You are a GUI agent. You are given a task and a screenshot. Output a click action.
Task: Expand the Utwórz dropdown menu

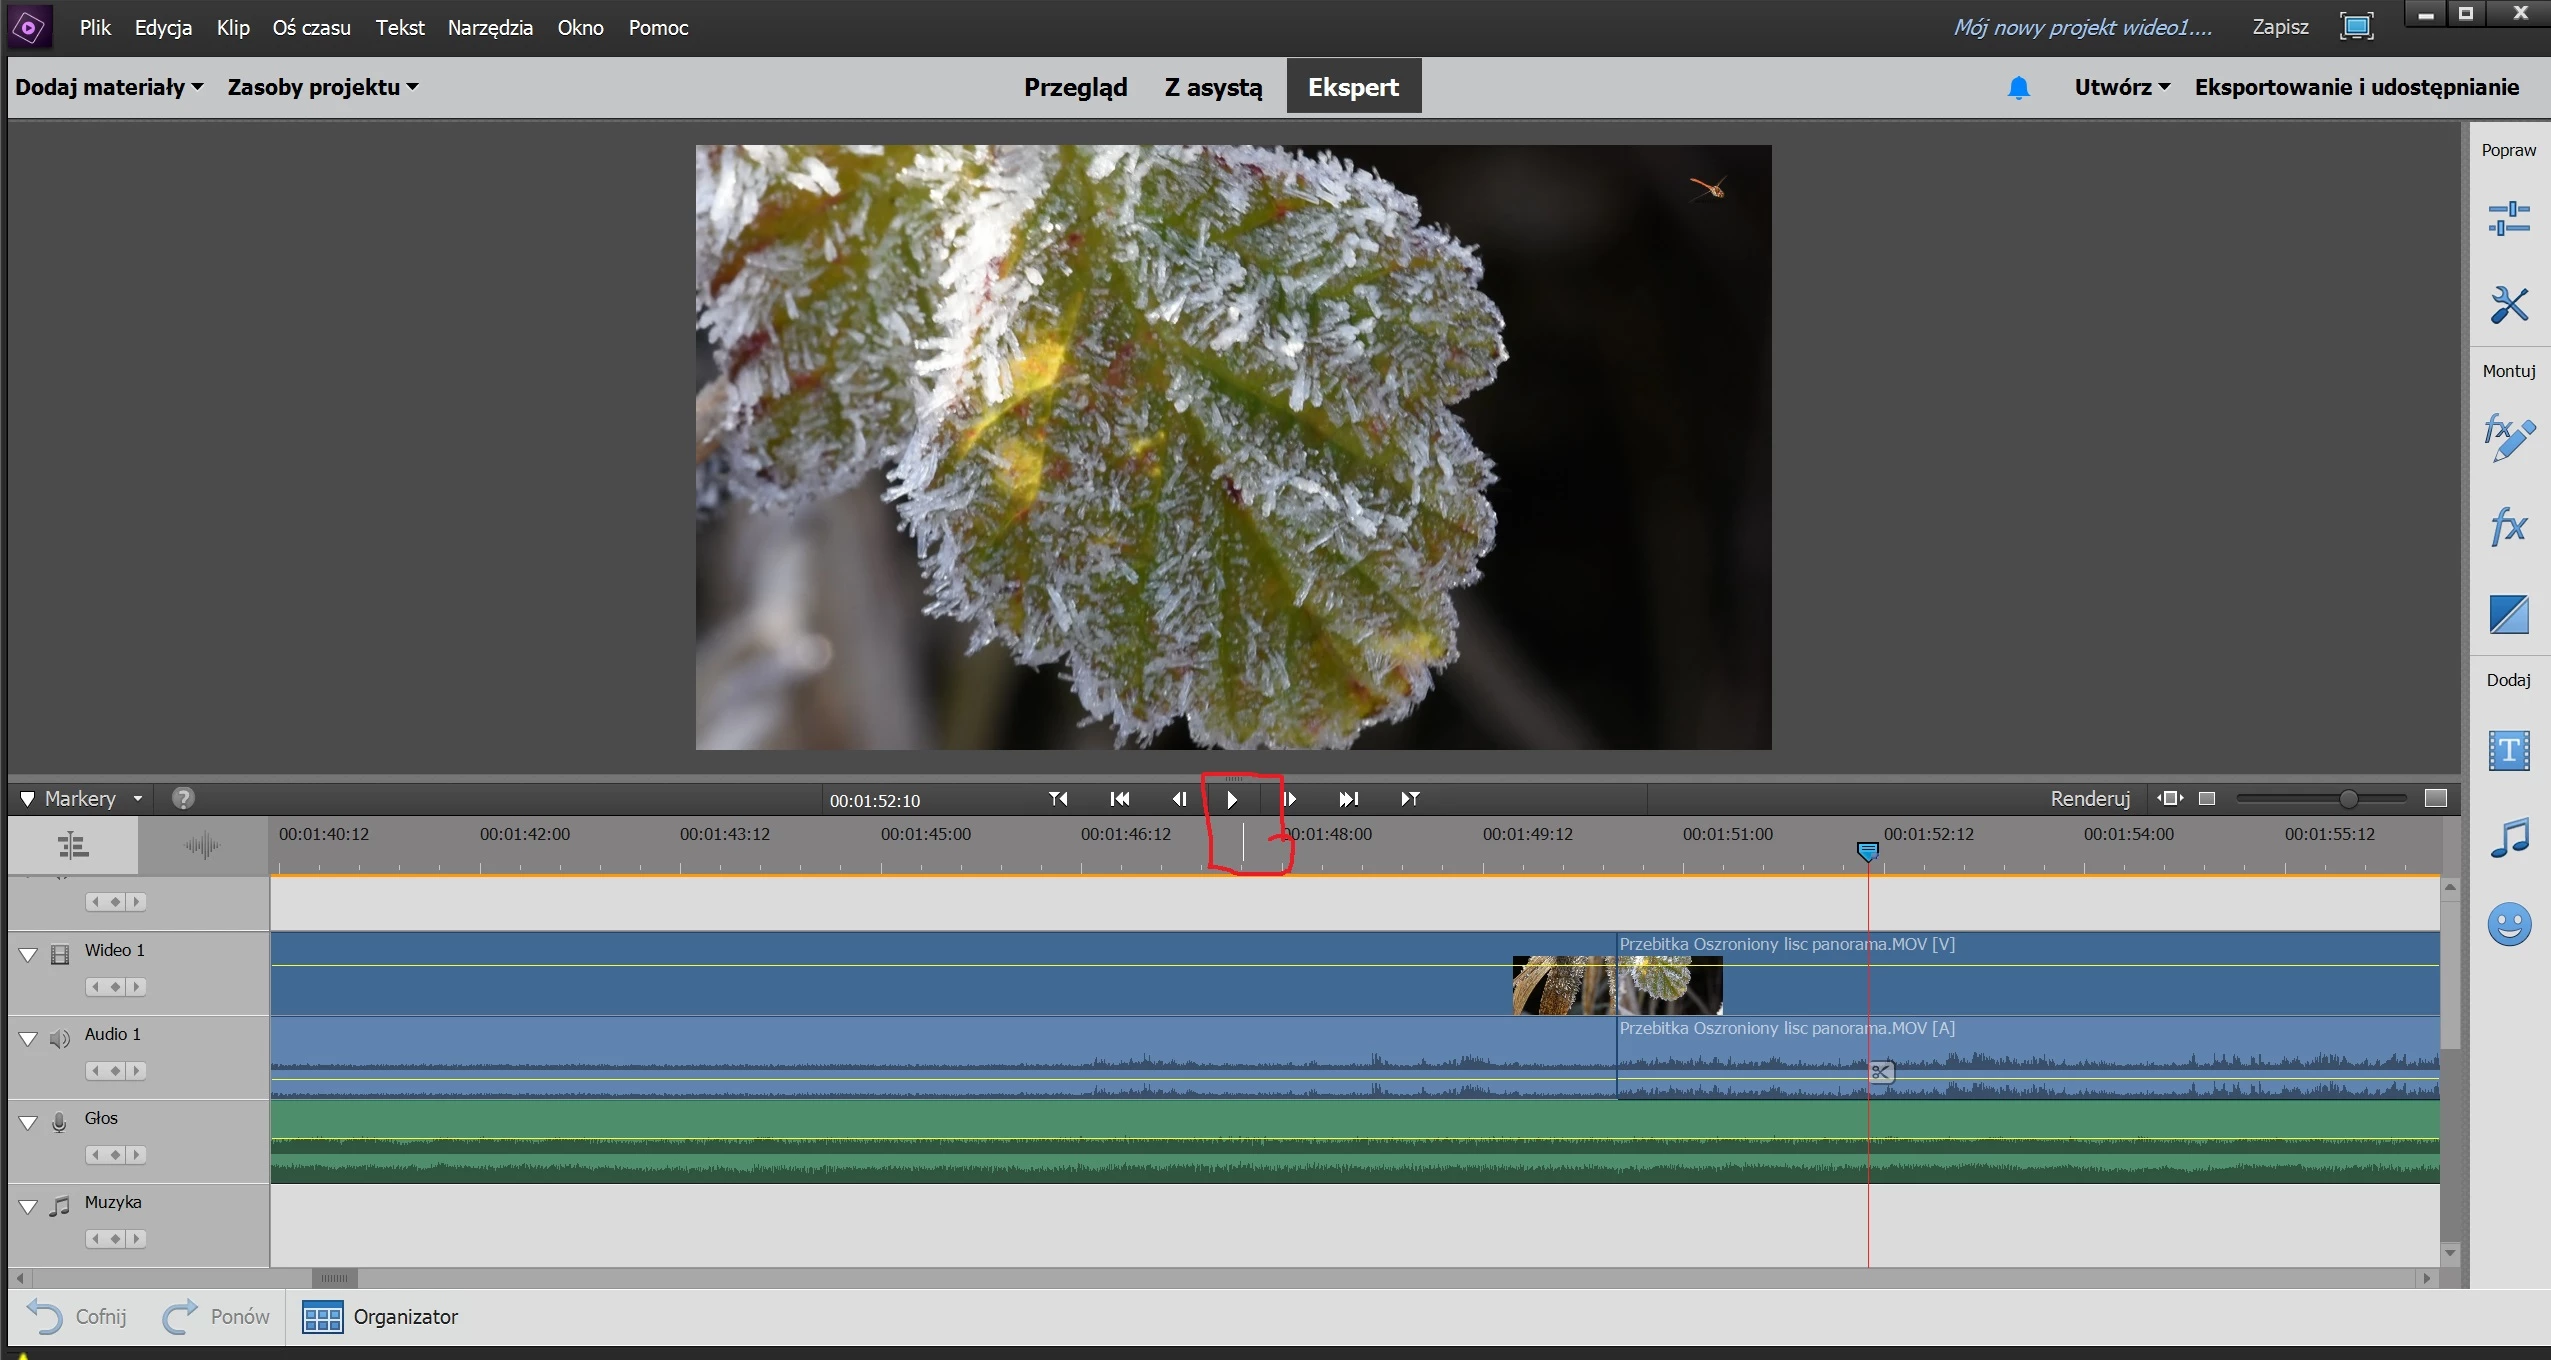[2121, 88]
